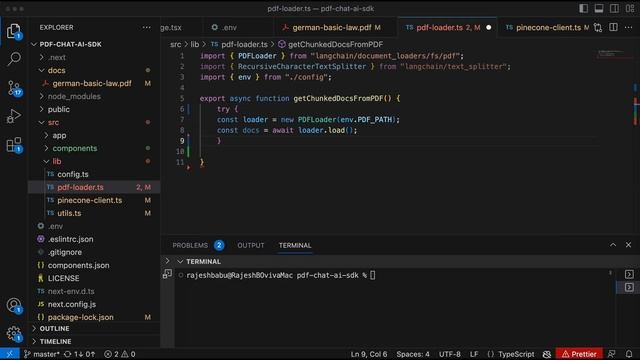640x360 pixels.
Task: Open the OUTPUT panel tab
Action: (251, 245)
